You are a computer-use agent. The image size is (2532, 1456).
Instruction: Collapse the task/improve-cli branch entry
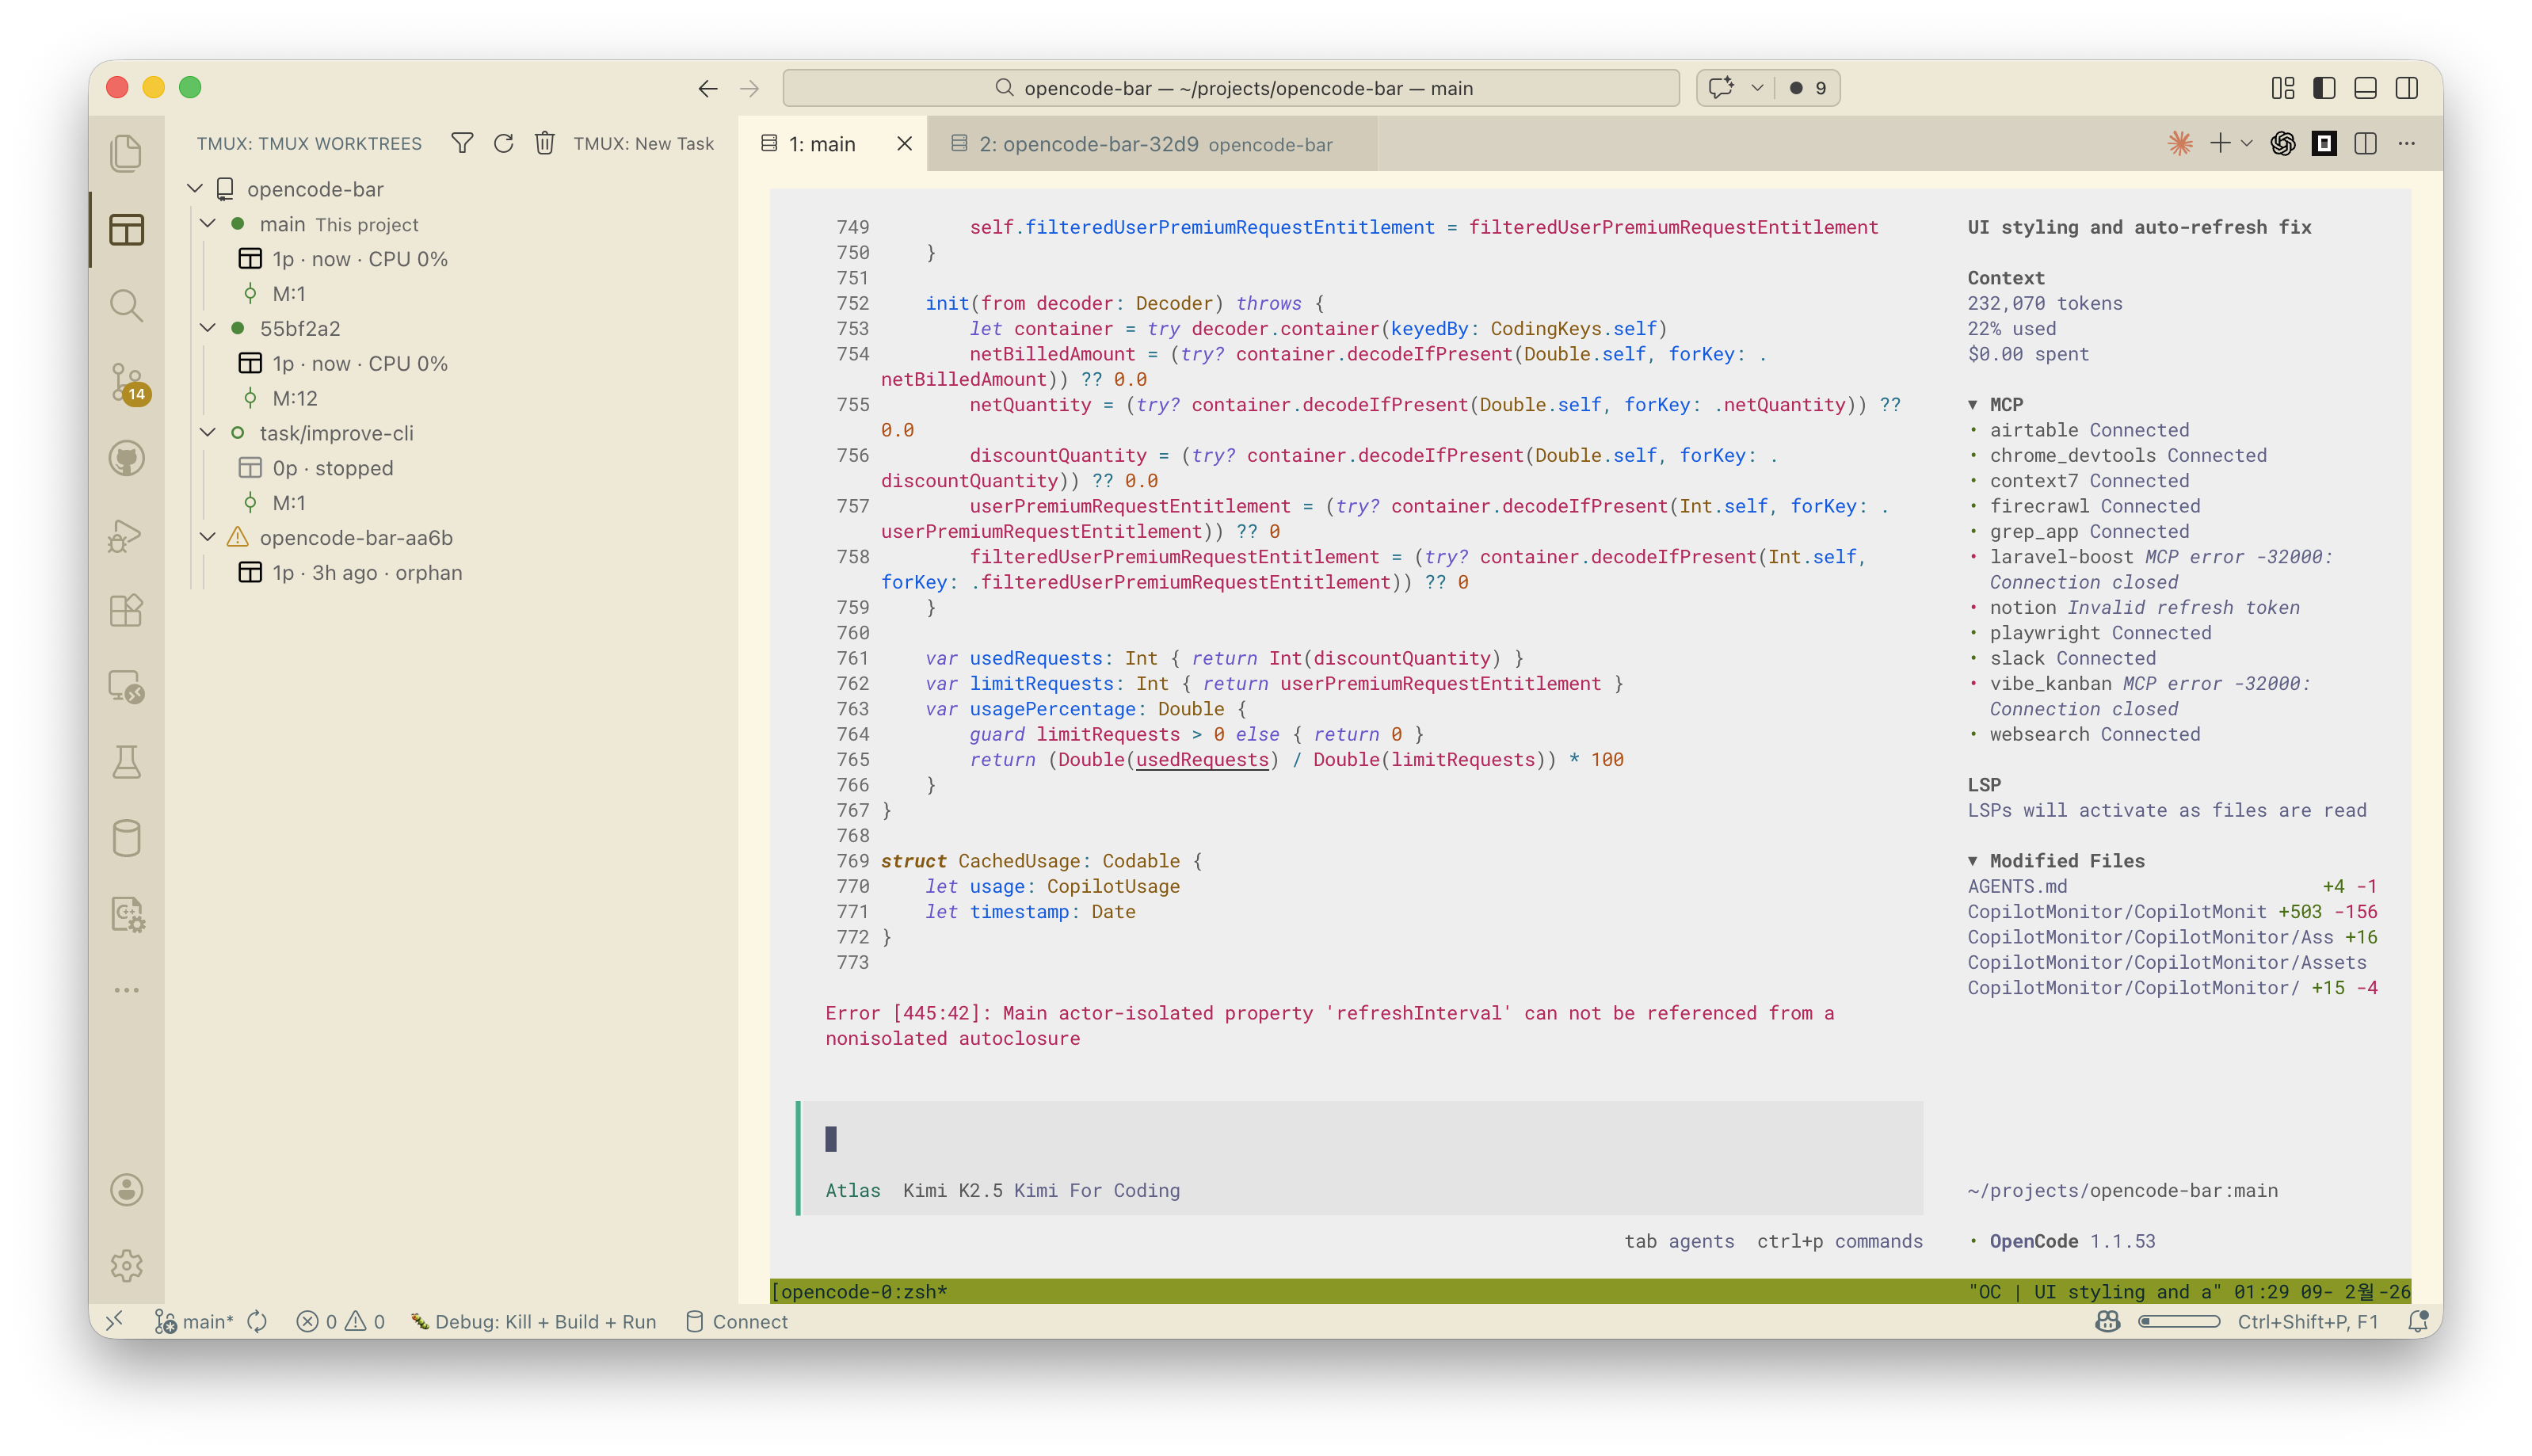208,432
